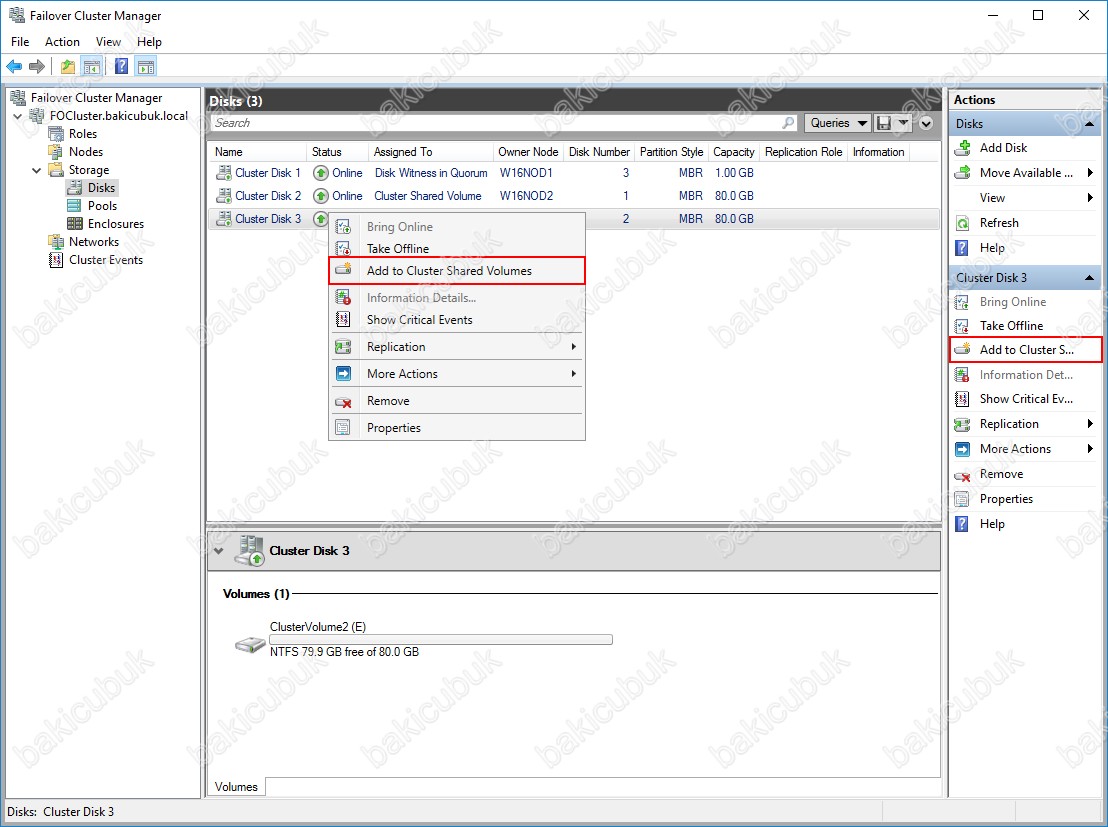This screenshot has height=827, width=1108.
Task: Choose Remove in context menu
Action: pos(457,401)
